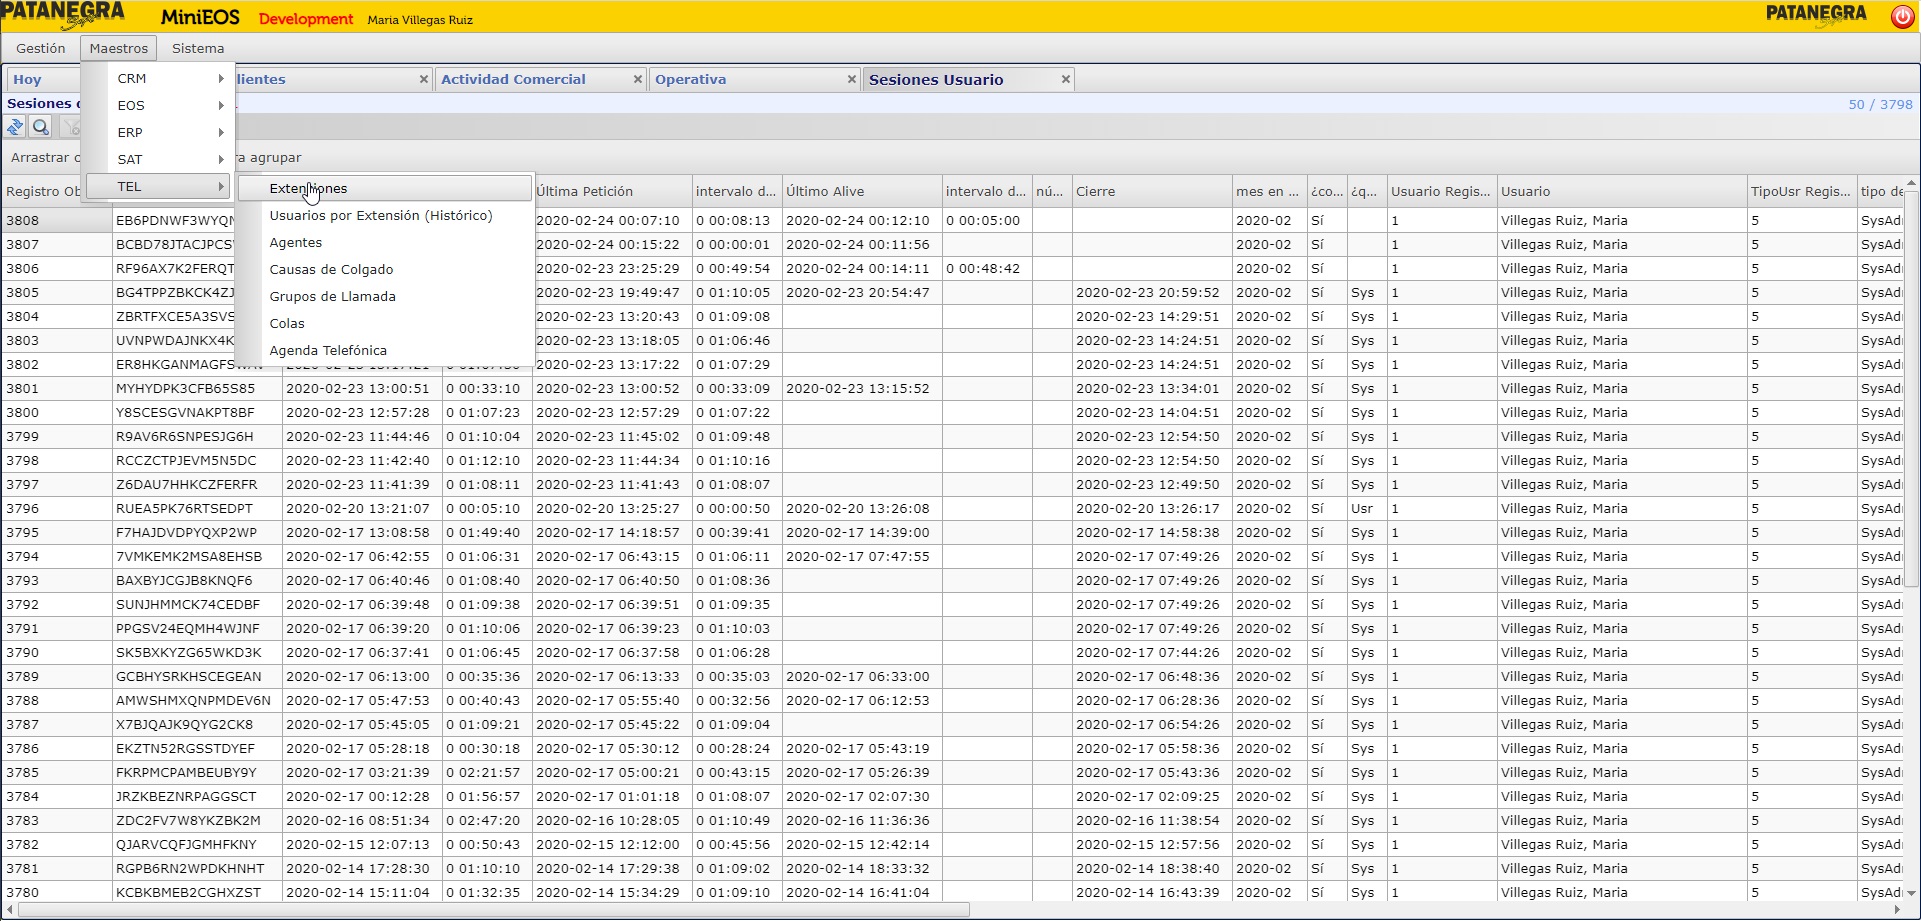Open the Gestión menu
Screen dimensions: 1921x921
click(41, 48)
